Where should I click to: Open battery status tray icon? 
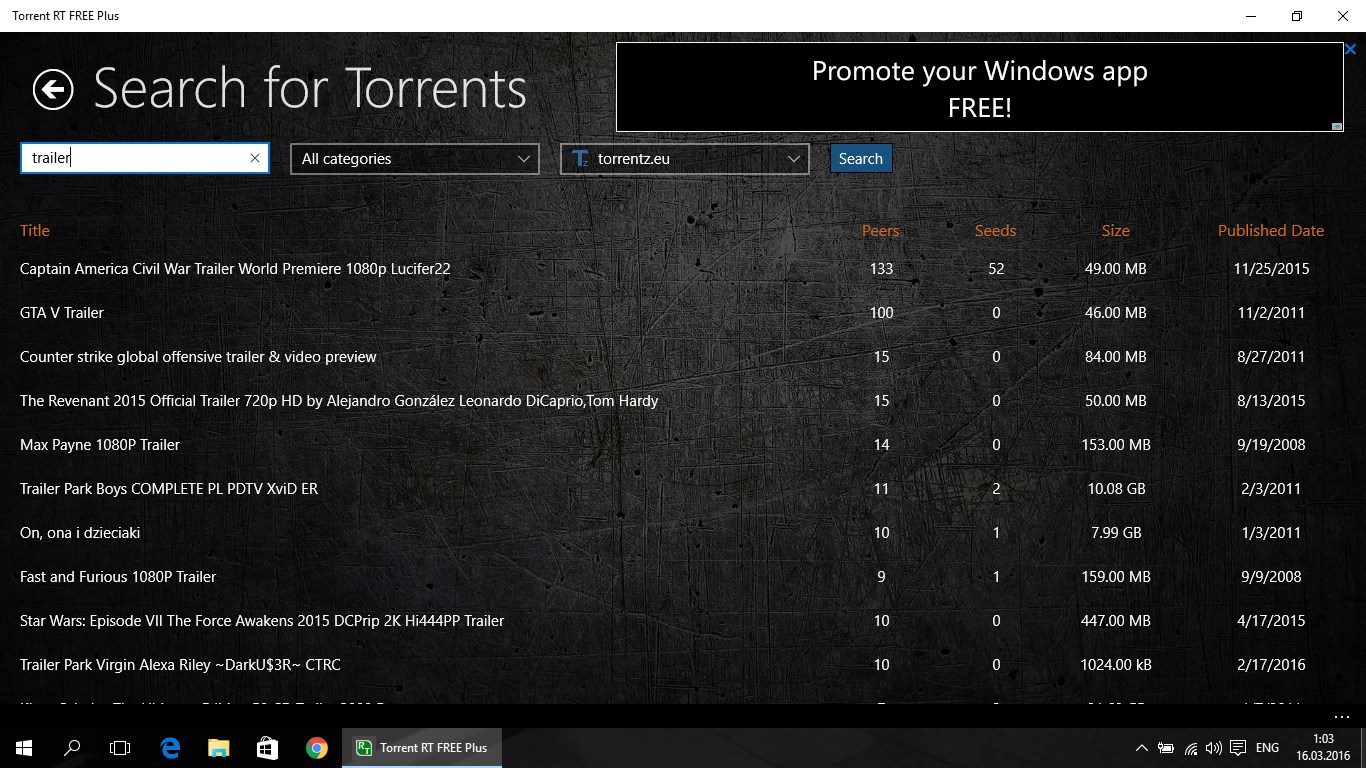pyautogui.click(x=1166, y=747)
